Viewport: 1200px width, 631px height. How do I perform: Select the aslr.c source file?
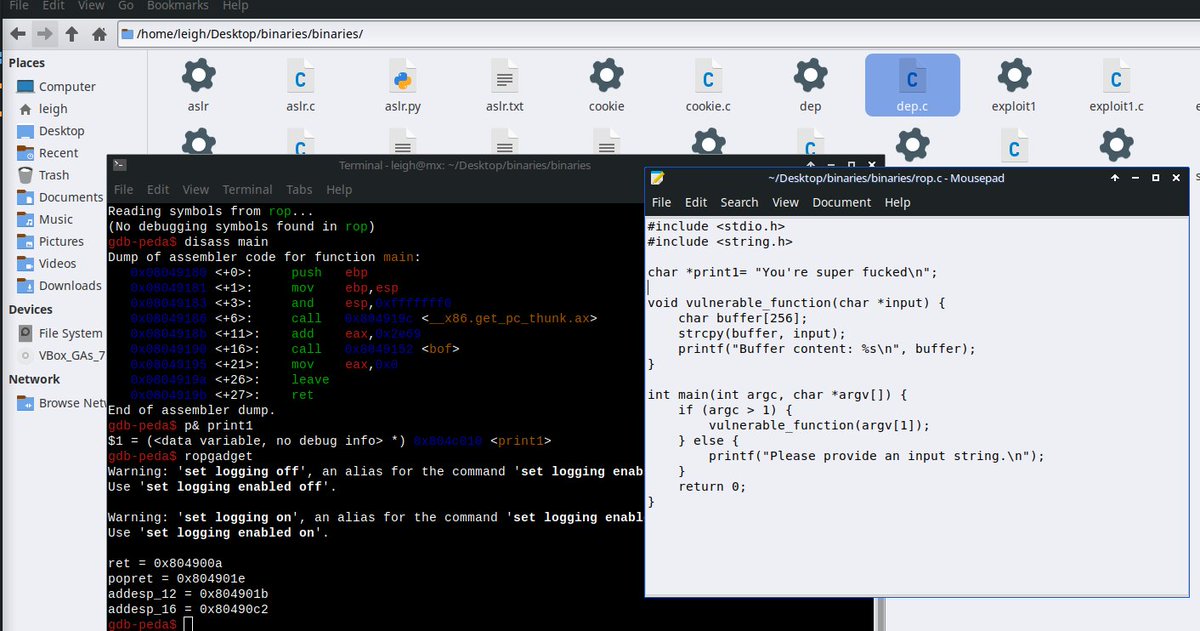[300, 85]
